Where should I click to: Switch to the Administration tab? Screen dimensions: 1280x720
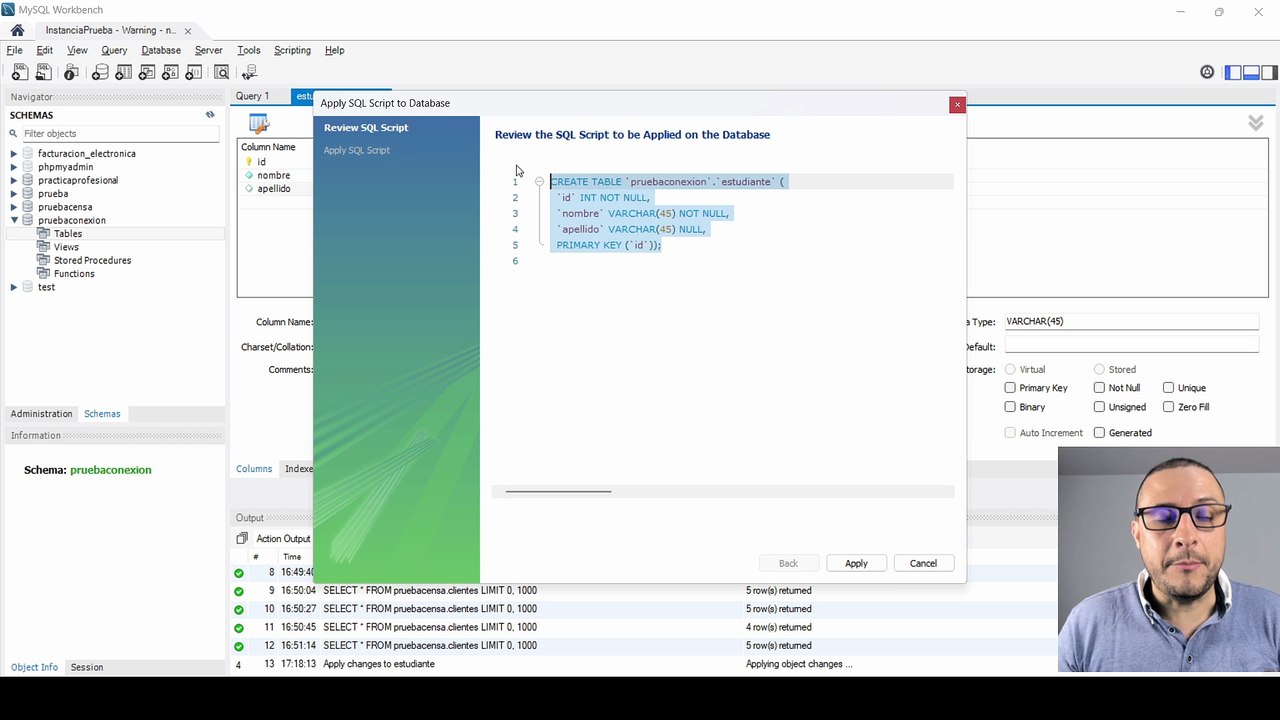(x=42, y=414)
